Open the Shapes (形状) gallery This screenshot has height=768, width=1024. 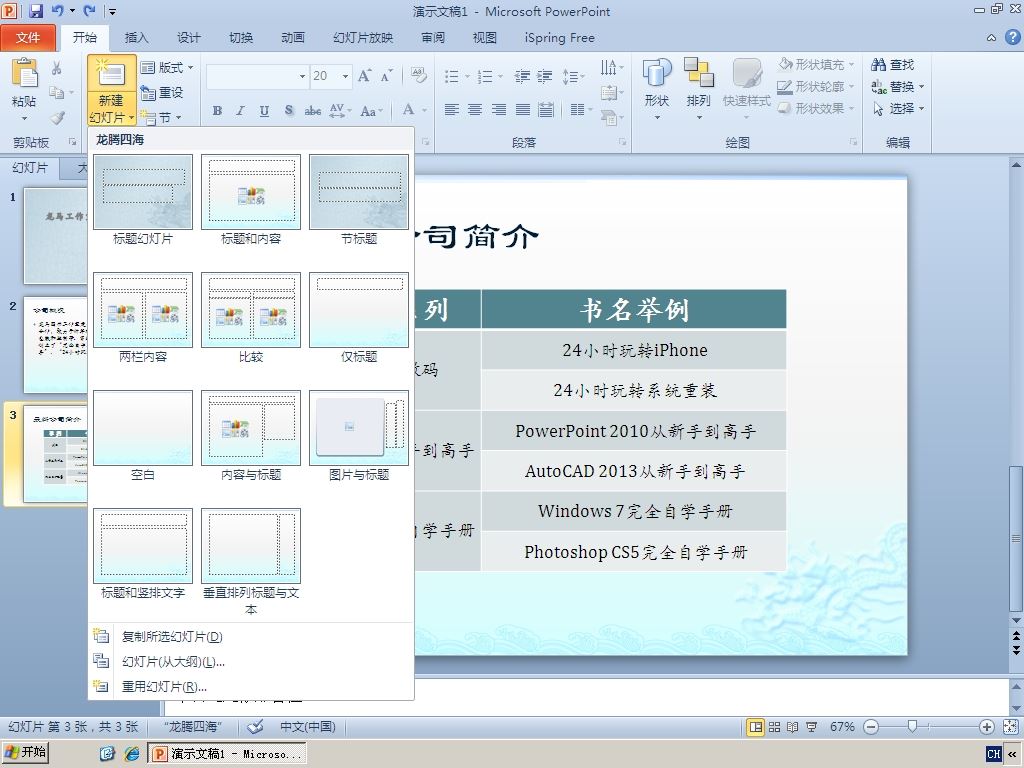(657, 90)
